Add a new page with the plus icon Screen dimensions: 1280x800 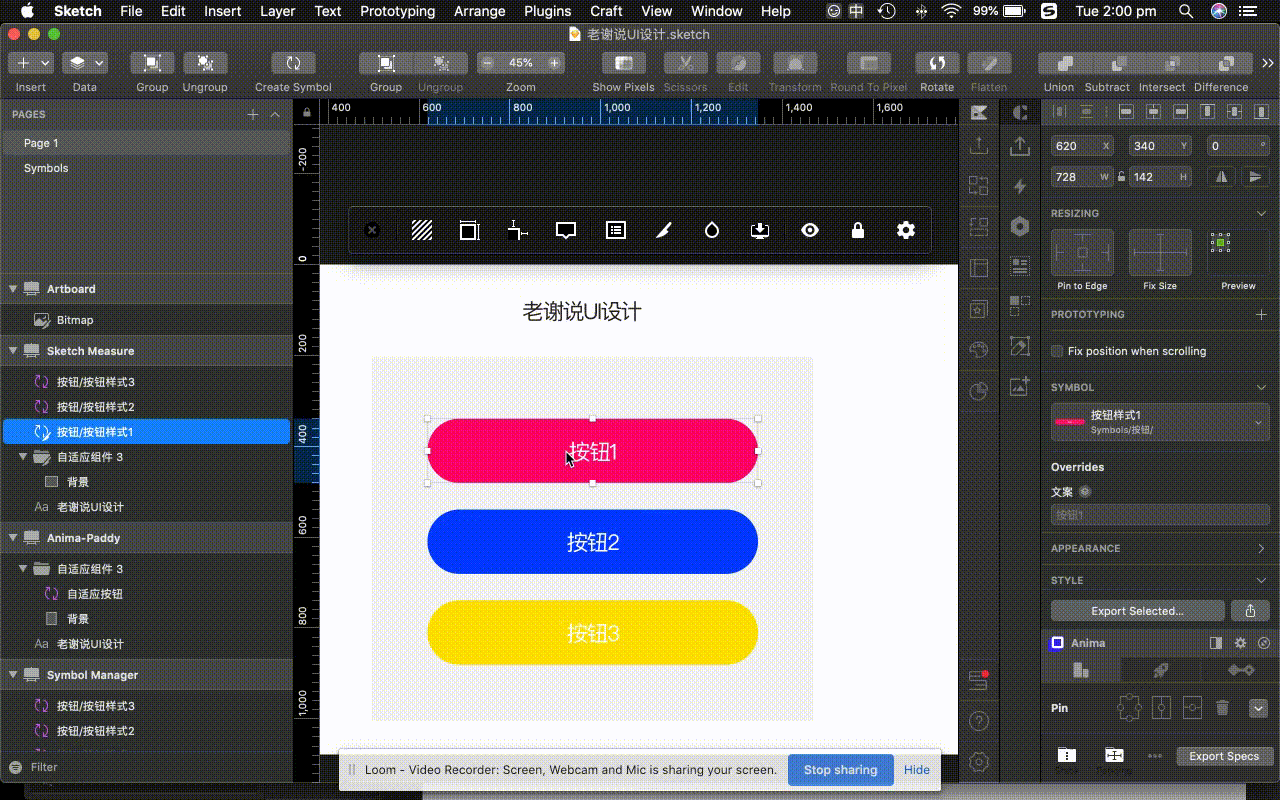point(253,115)
